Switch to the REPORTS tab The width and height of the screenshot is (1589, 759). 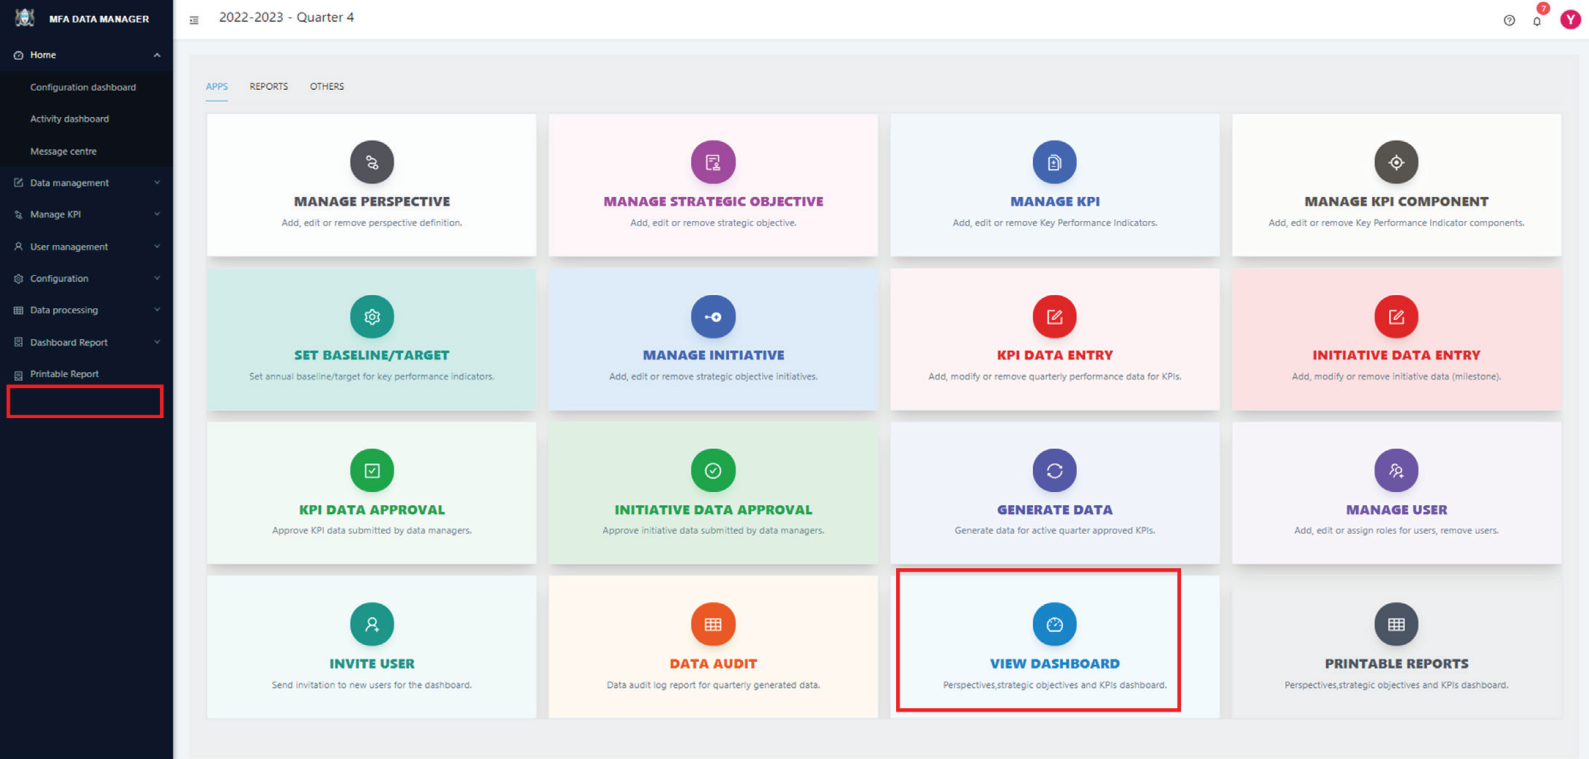pyautogui.click(x=269, y=87)
